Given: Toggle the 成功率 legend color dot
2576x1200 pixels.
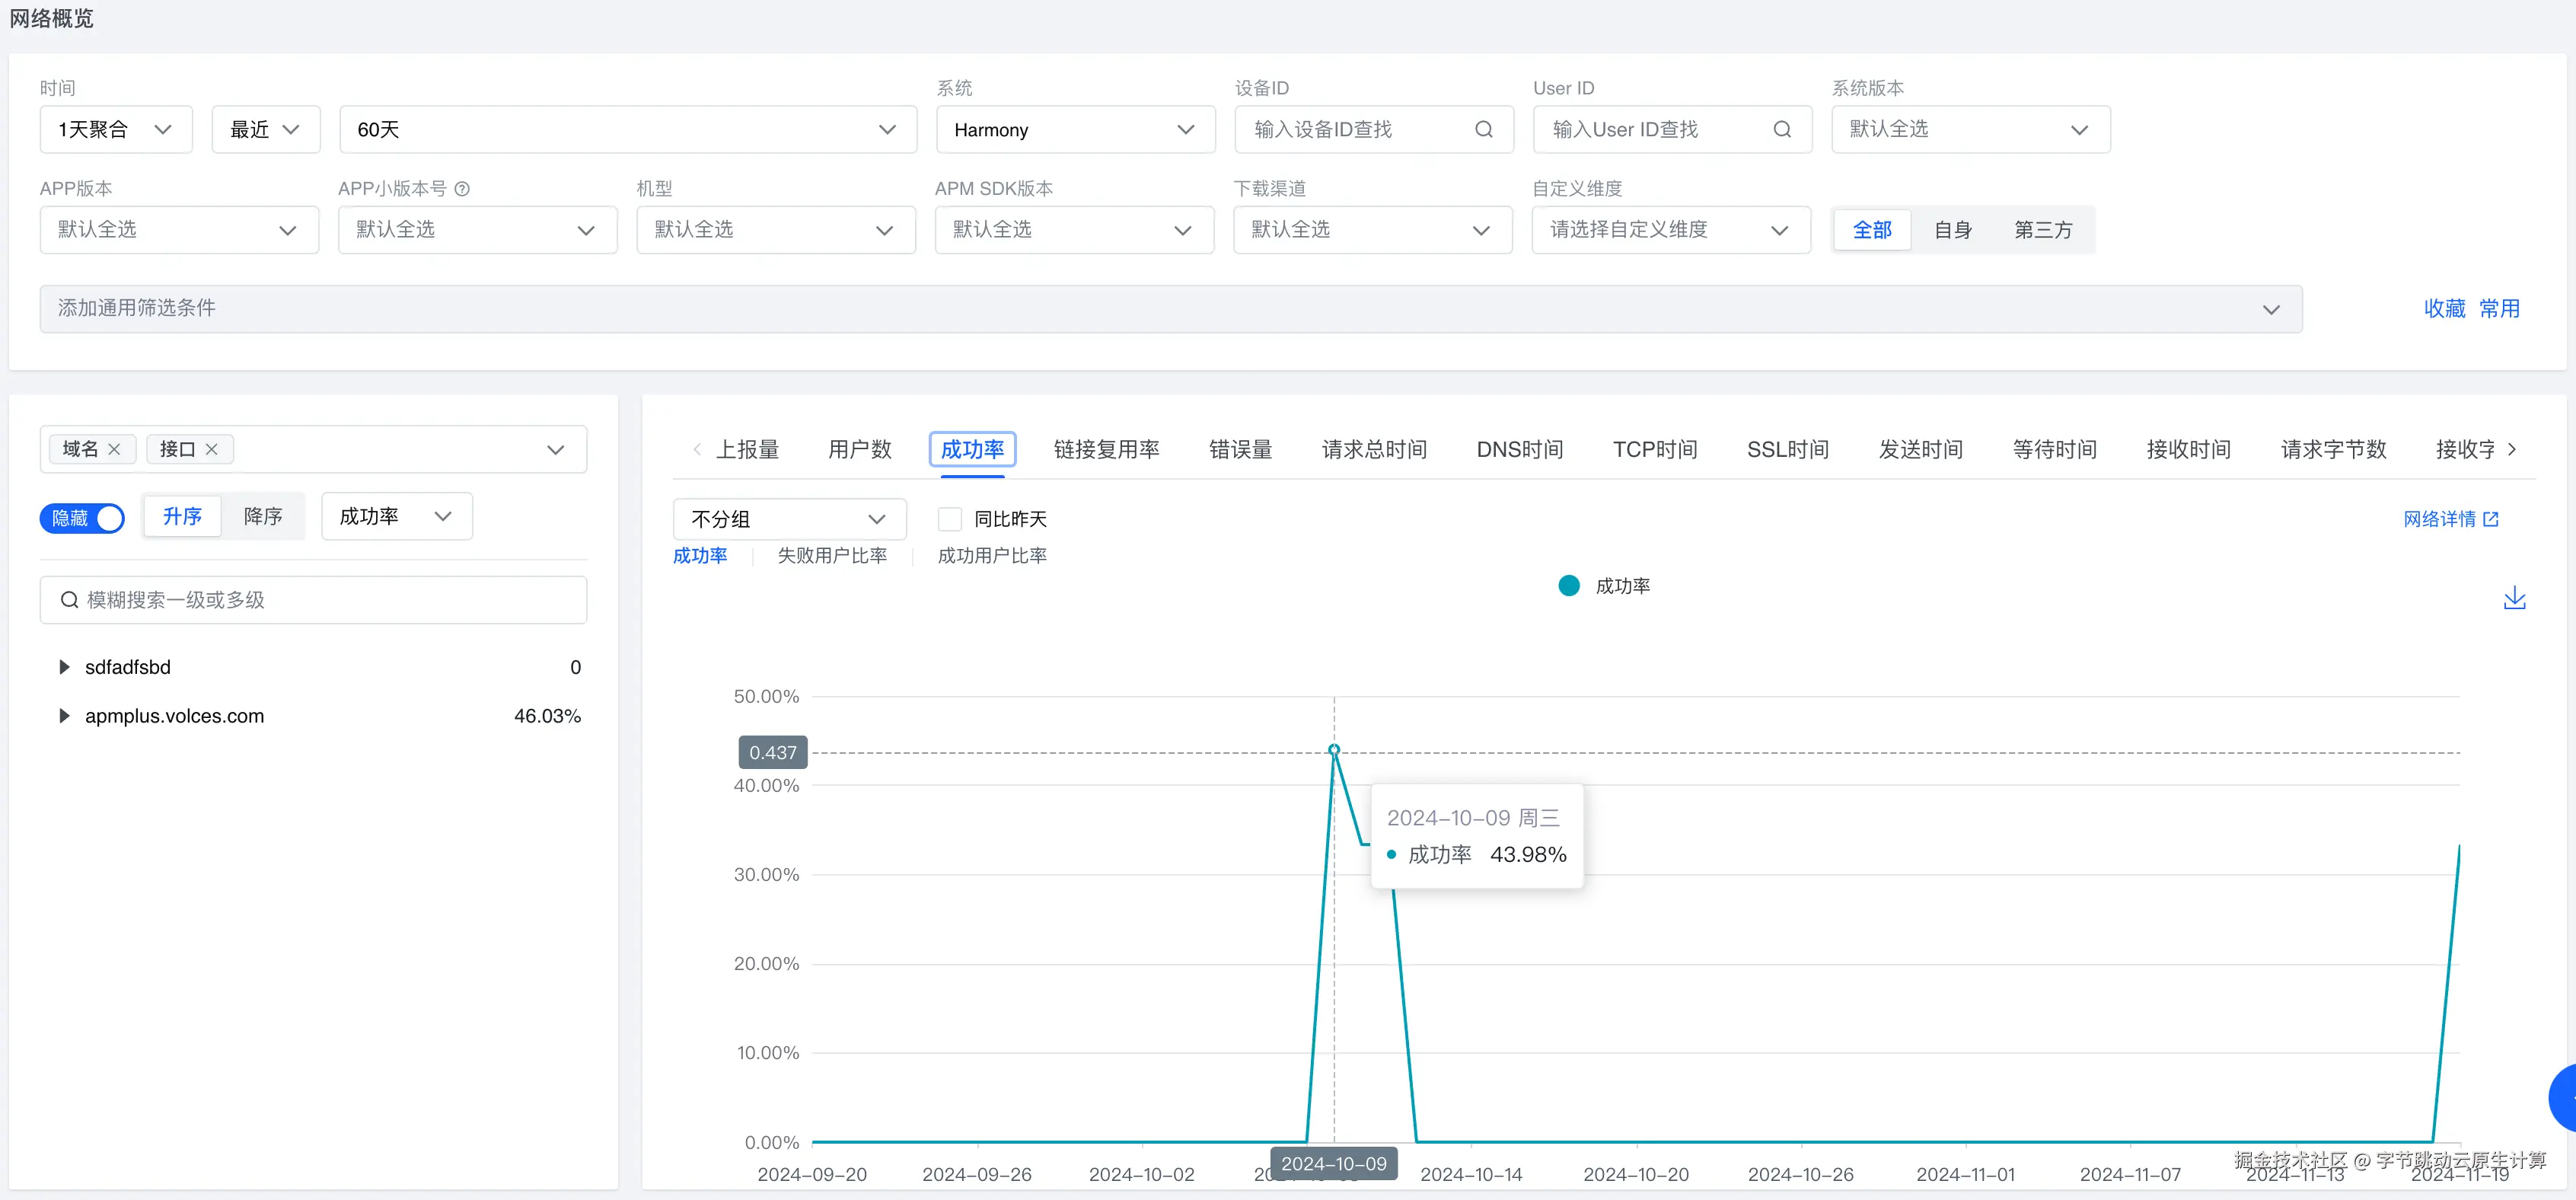Looking at the screenshot, I should pyautogui.click(x=1569, y=586).
